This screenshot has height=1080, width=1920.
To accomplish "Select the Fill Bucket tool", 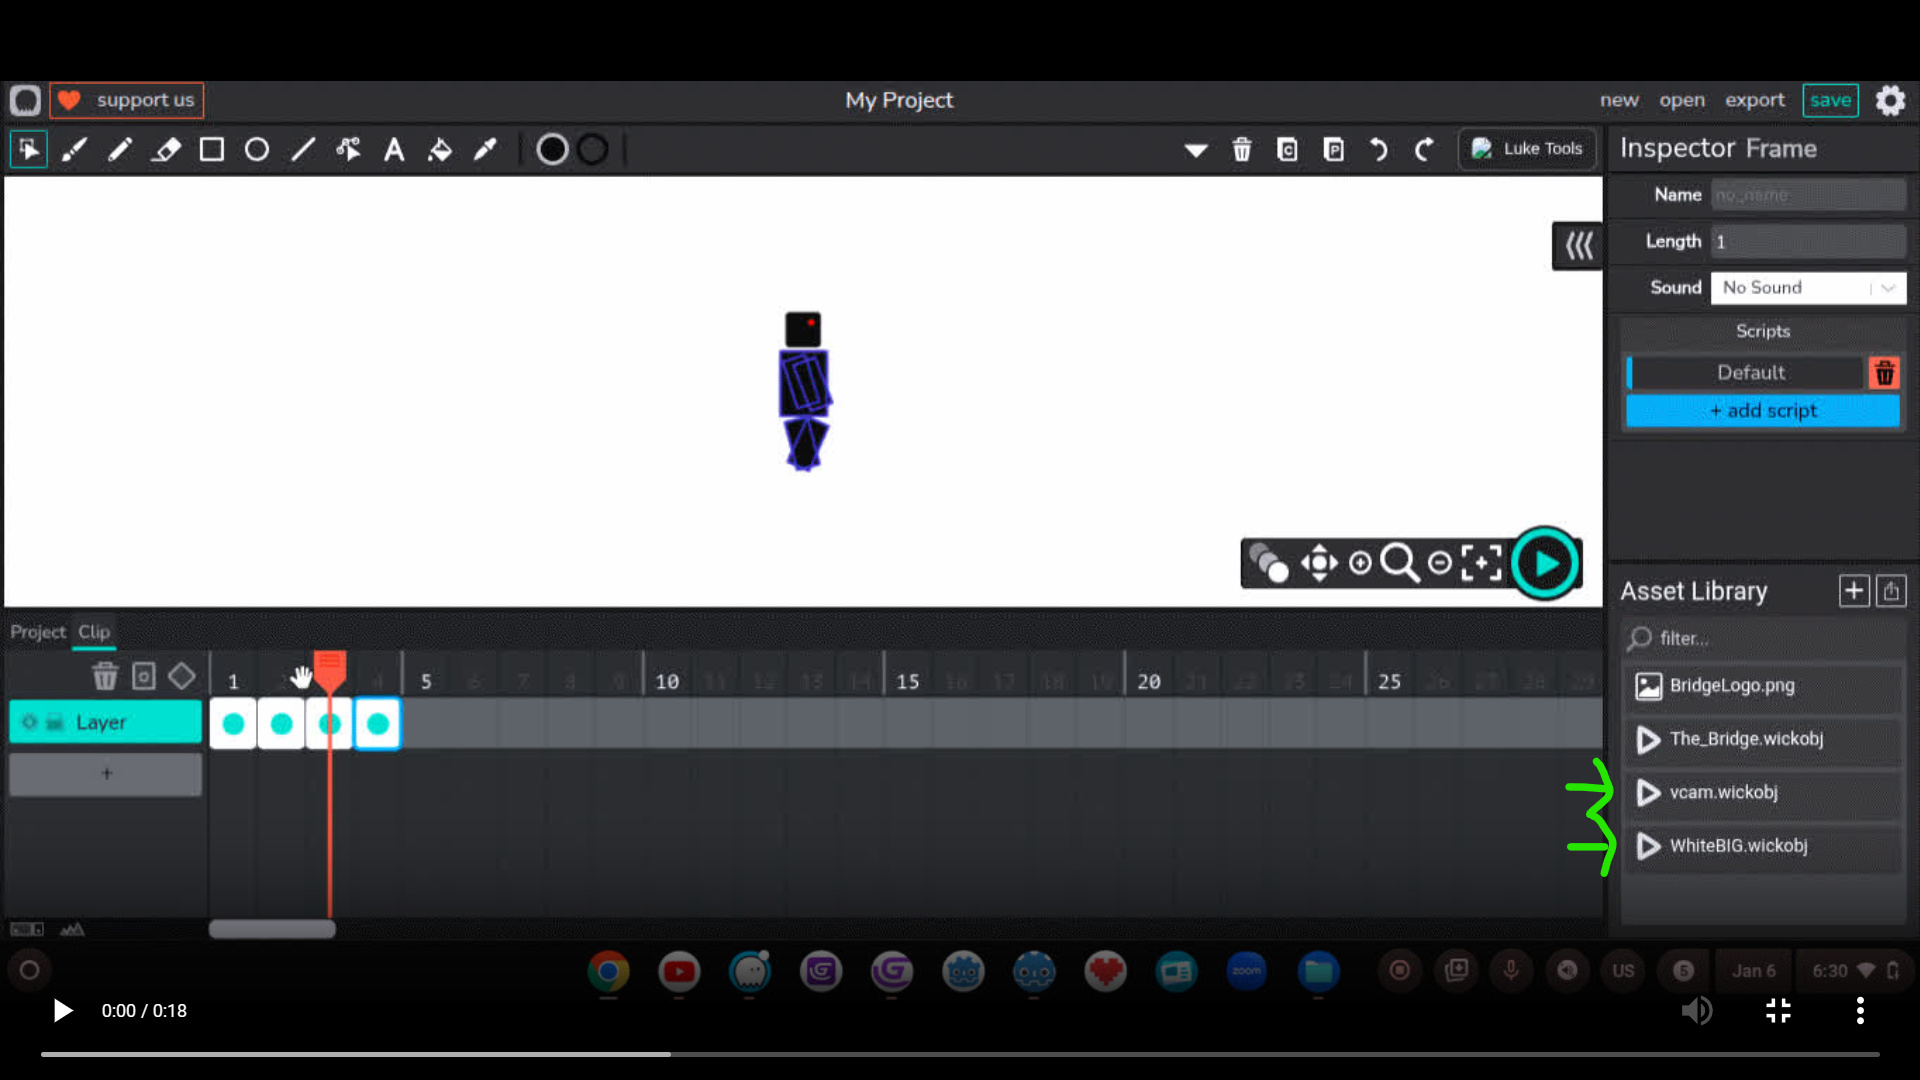I will [x=440, y=150].
